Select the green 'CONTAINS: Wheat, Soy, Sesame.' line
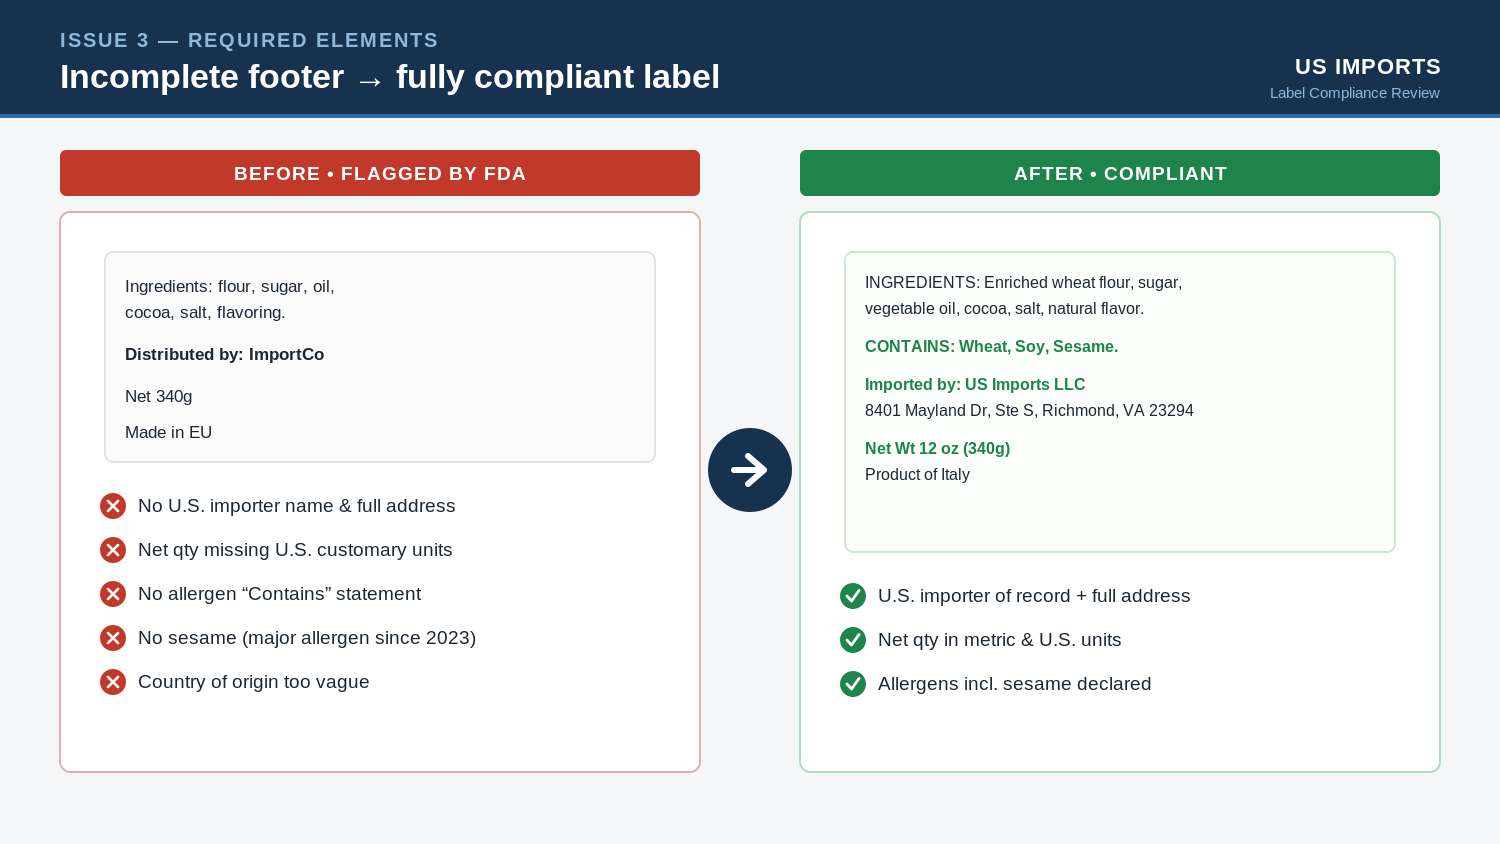 point(991,346)
